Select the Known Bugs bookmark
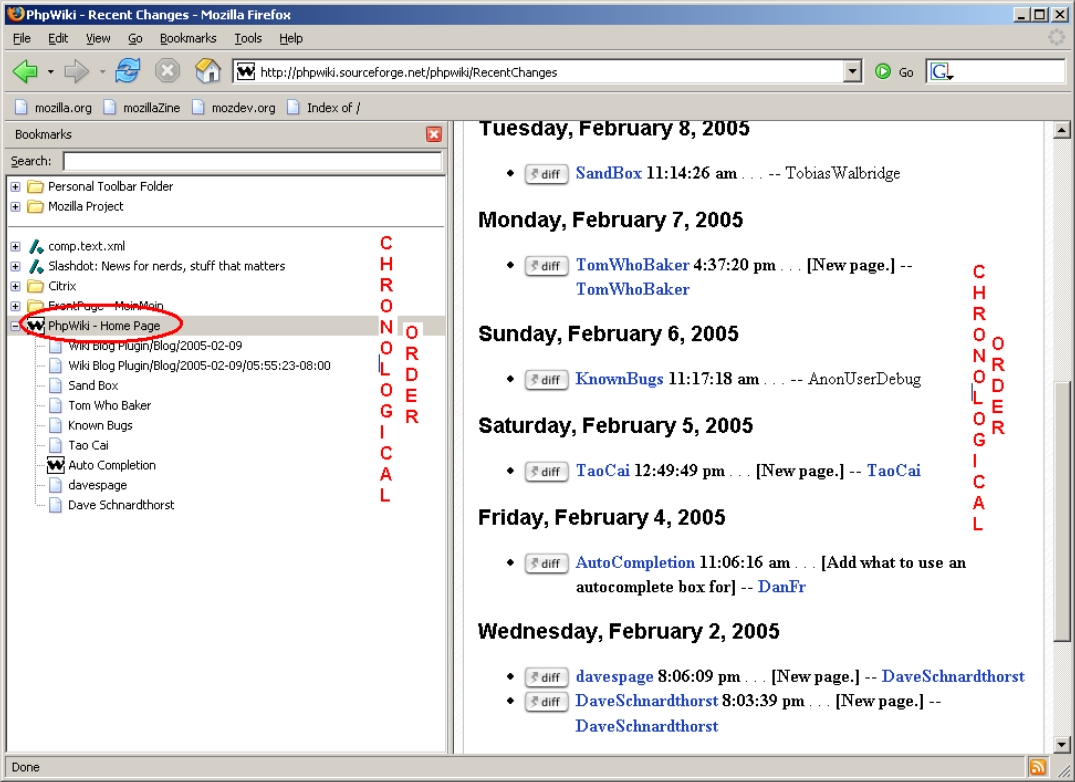The height and width of the screenshot is (782, 1075). (100, 425)
